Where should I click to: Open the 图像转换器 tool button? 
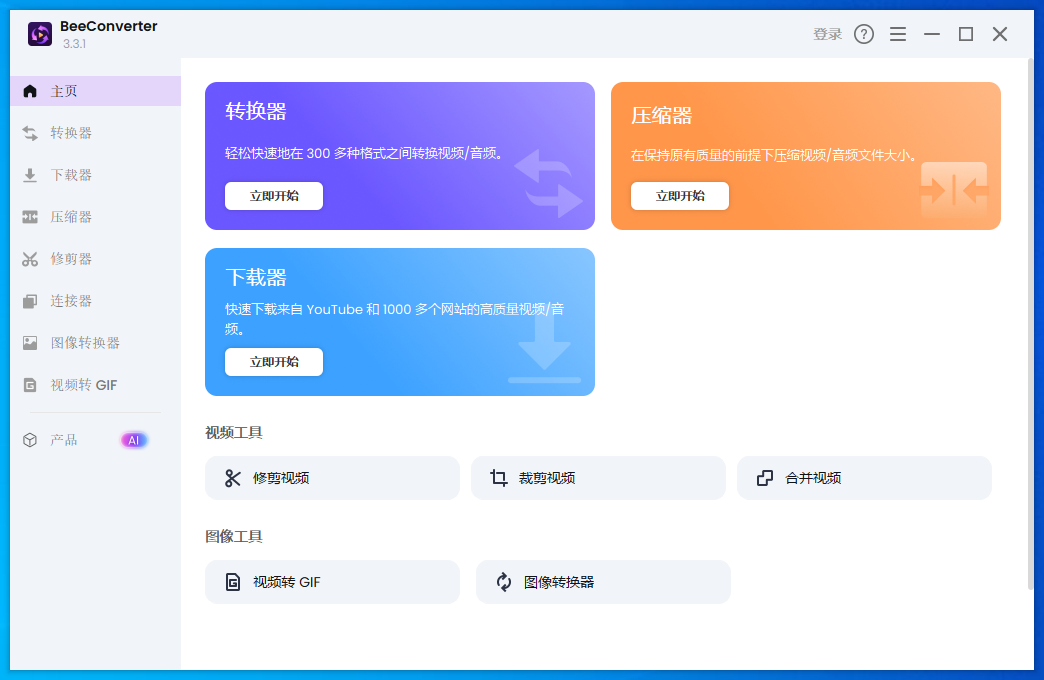(603, 581)
